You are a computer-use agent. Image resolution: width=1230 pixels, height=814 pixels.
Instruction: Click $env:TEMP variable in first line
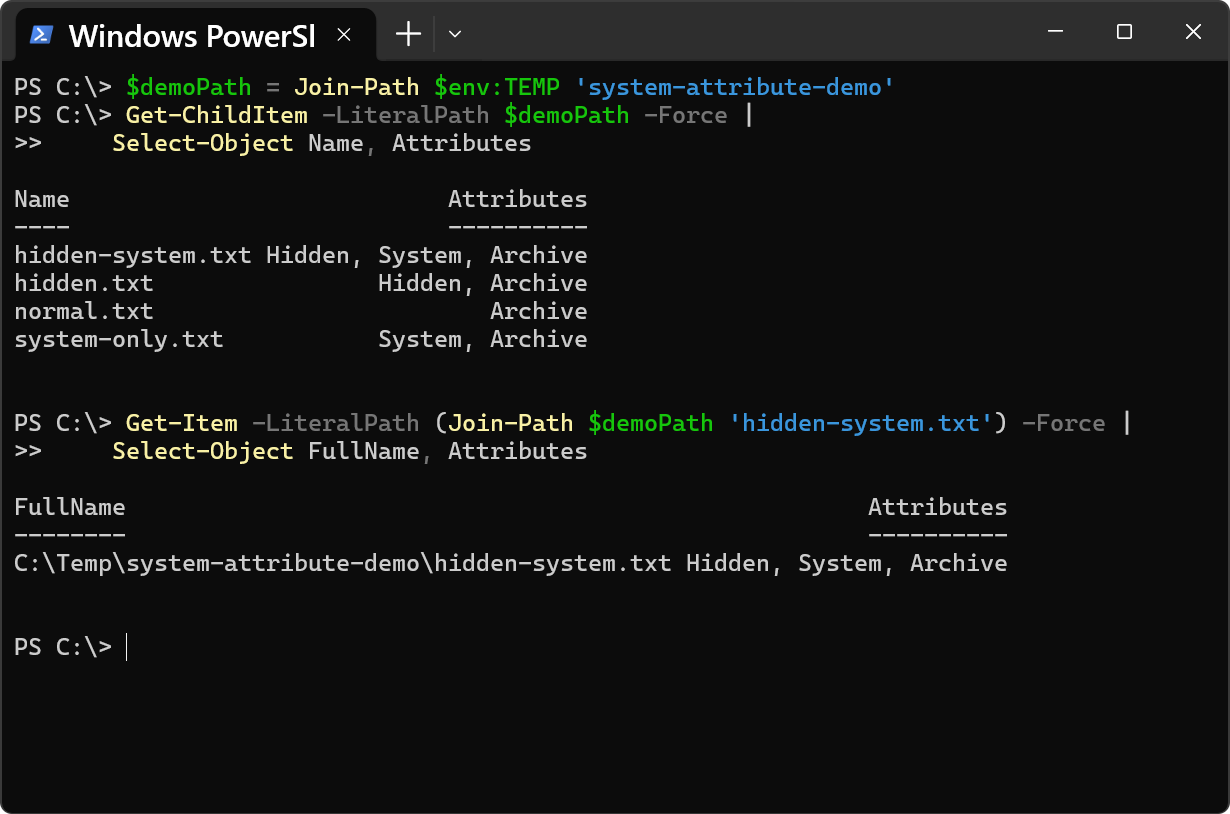click(497, 87)
